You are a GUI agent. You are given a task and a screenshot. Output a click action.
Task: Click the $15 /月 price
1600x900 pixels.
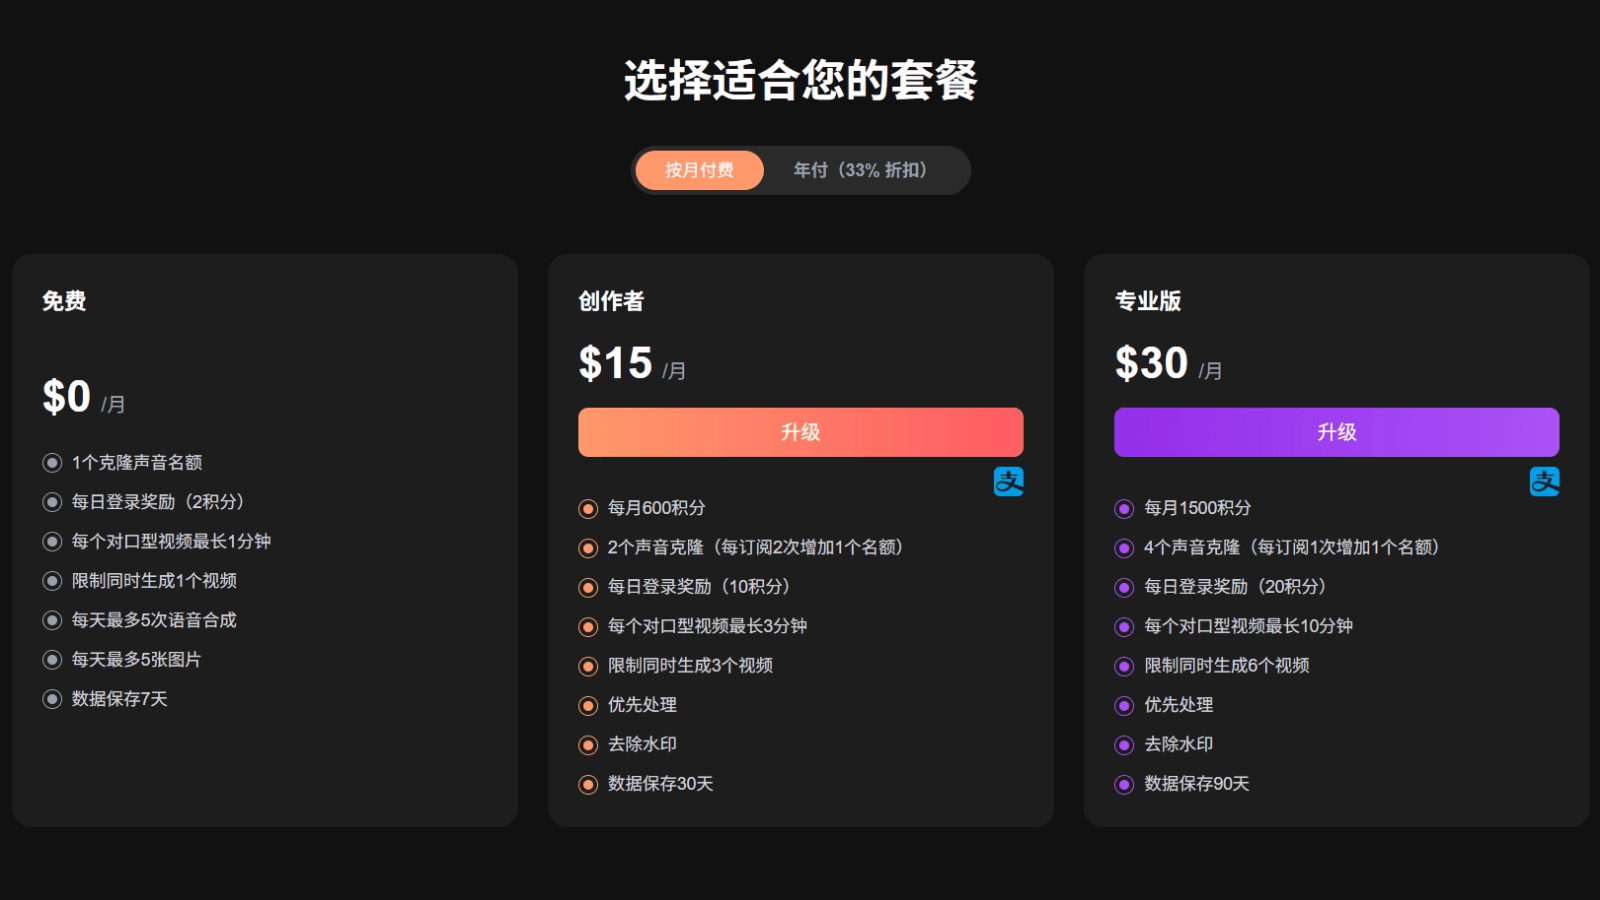(x=631, y=364)
